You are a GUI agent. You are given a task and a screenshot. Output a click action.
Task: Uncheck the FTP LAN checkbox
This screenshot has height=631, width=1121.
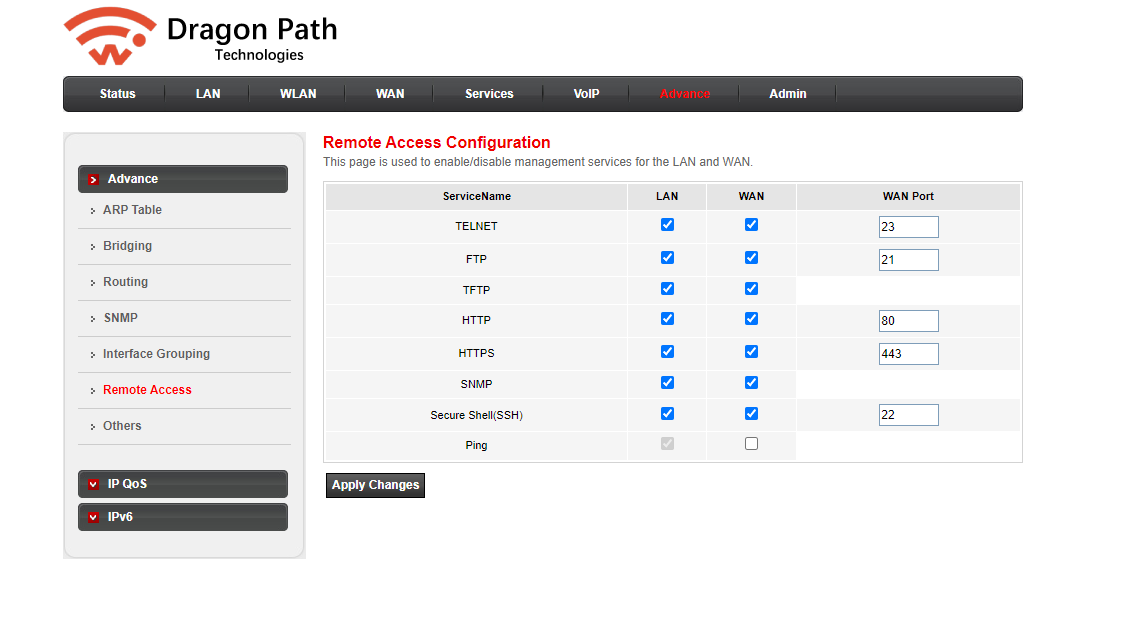(667, 257)
